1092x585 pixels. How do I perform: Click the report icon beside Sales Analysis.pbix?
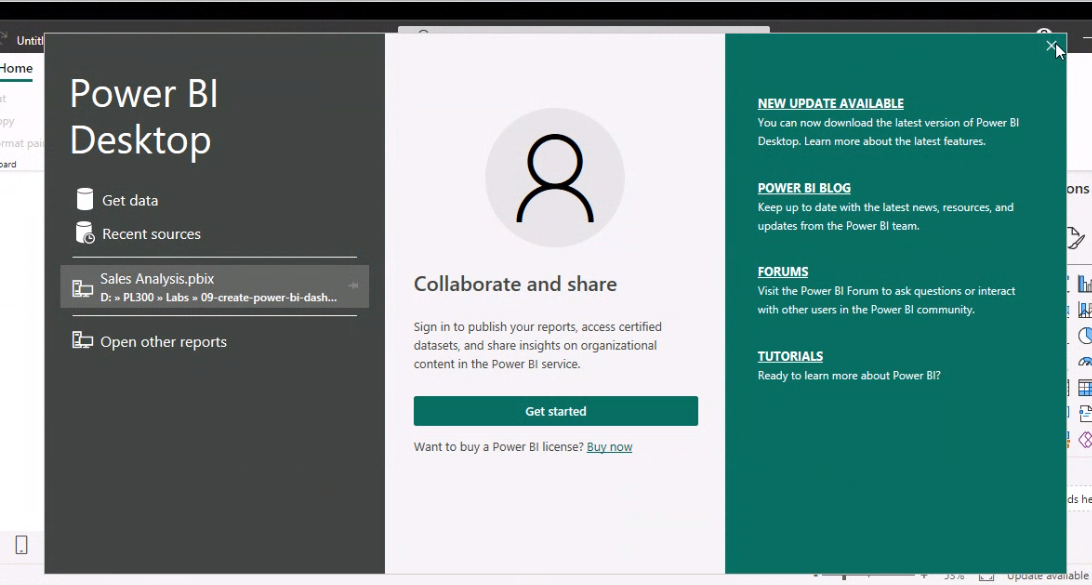82,288
